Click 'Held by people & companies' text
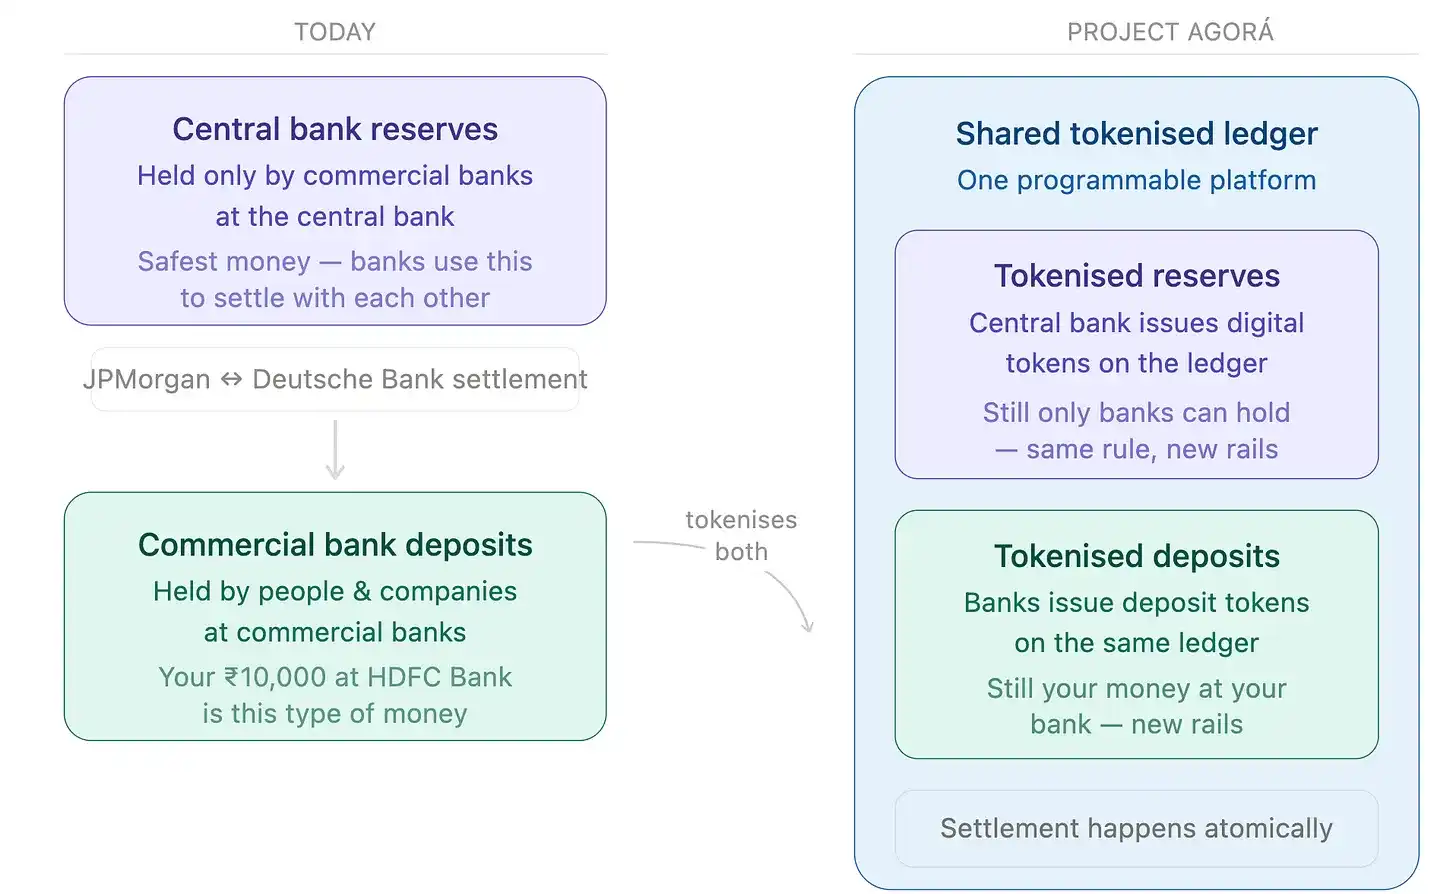 click(x=335, y=591)
